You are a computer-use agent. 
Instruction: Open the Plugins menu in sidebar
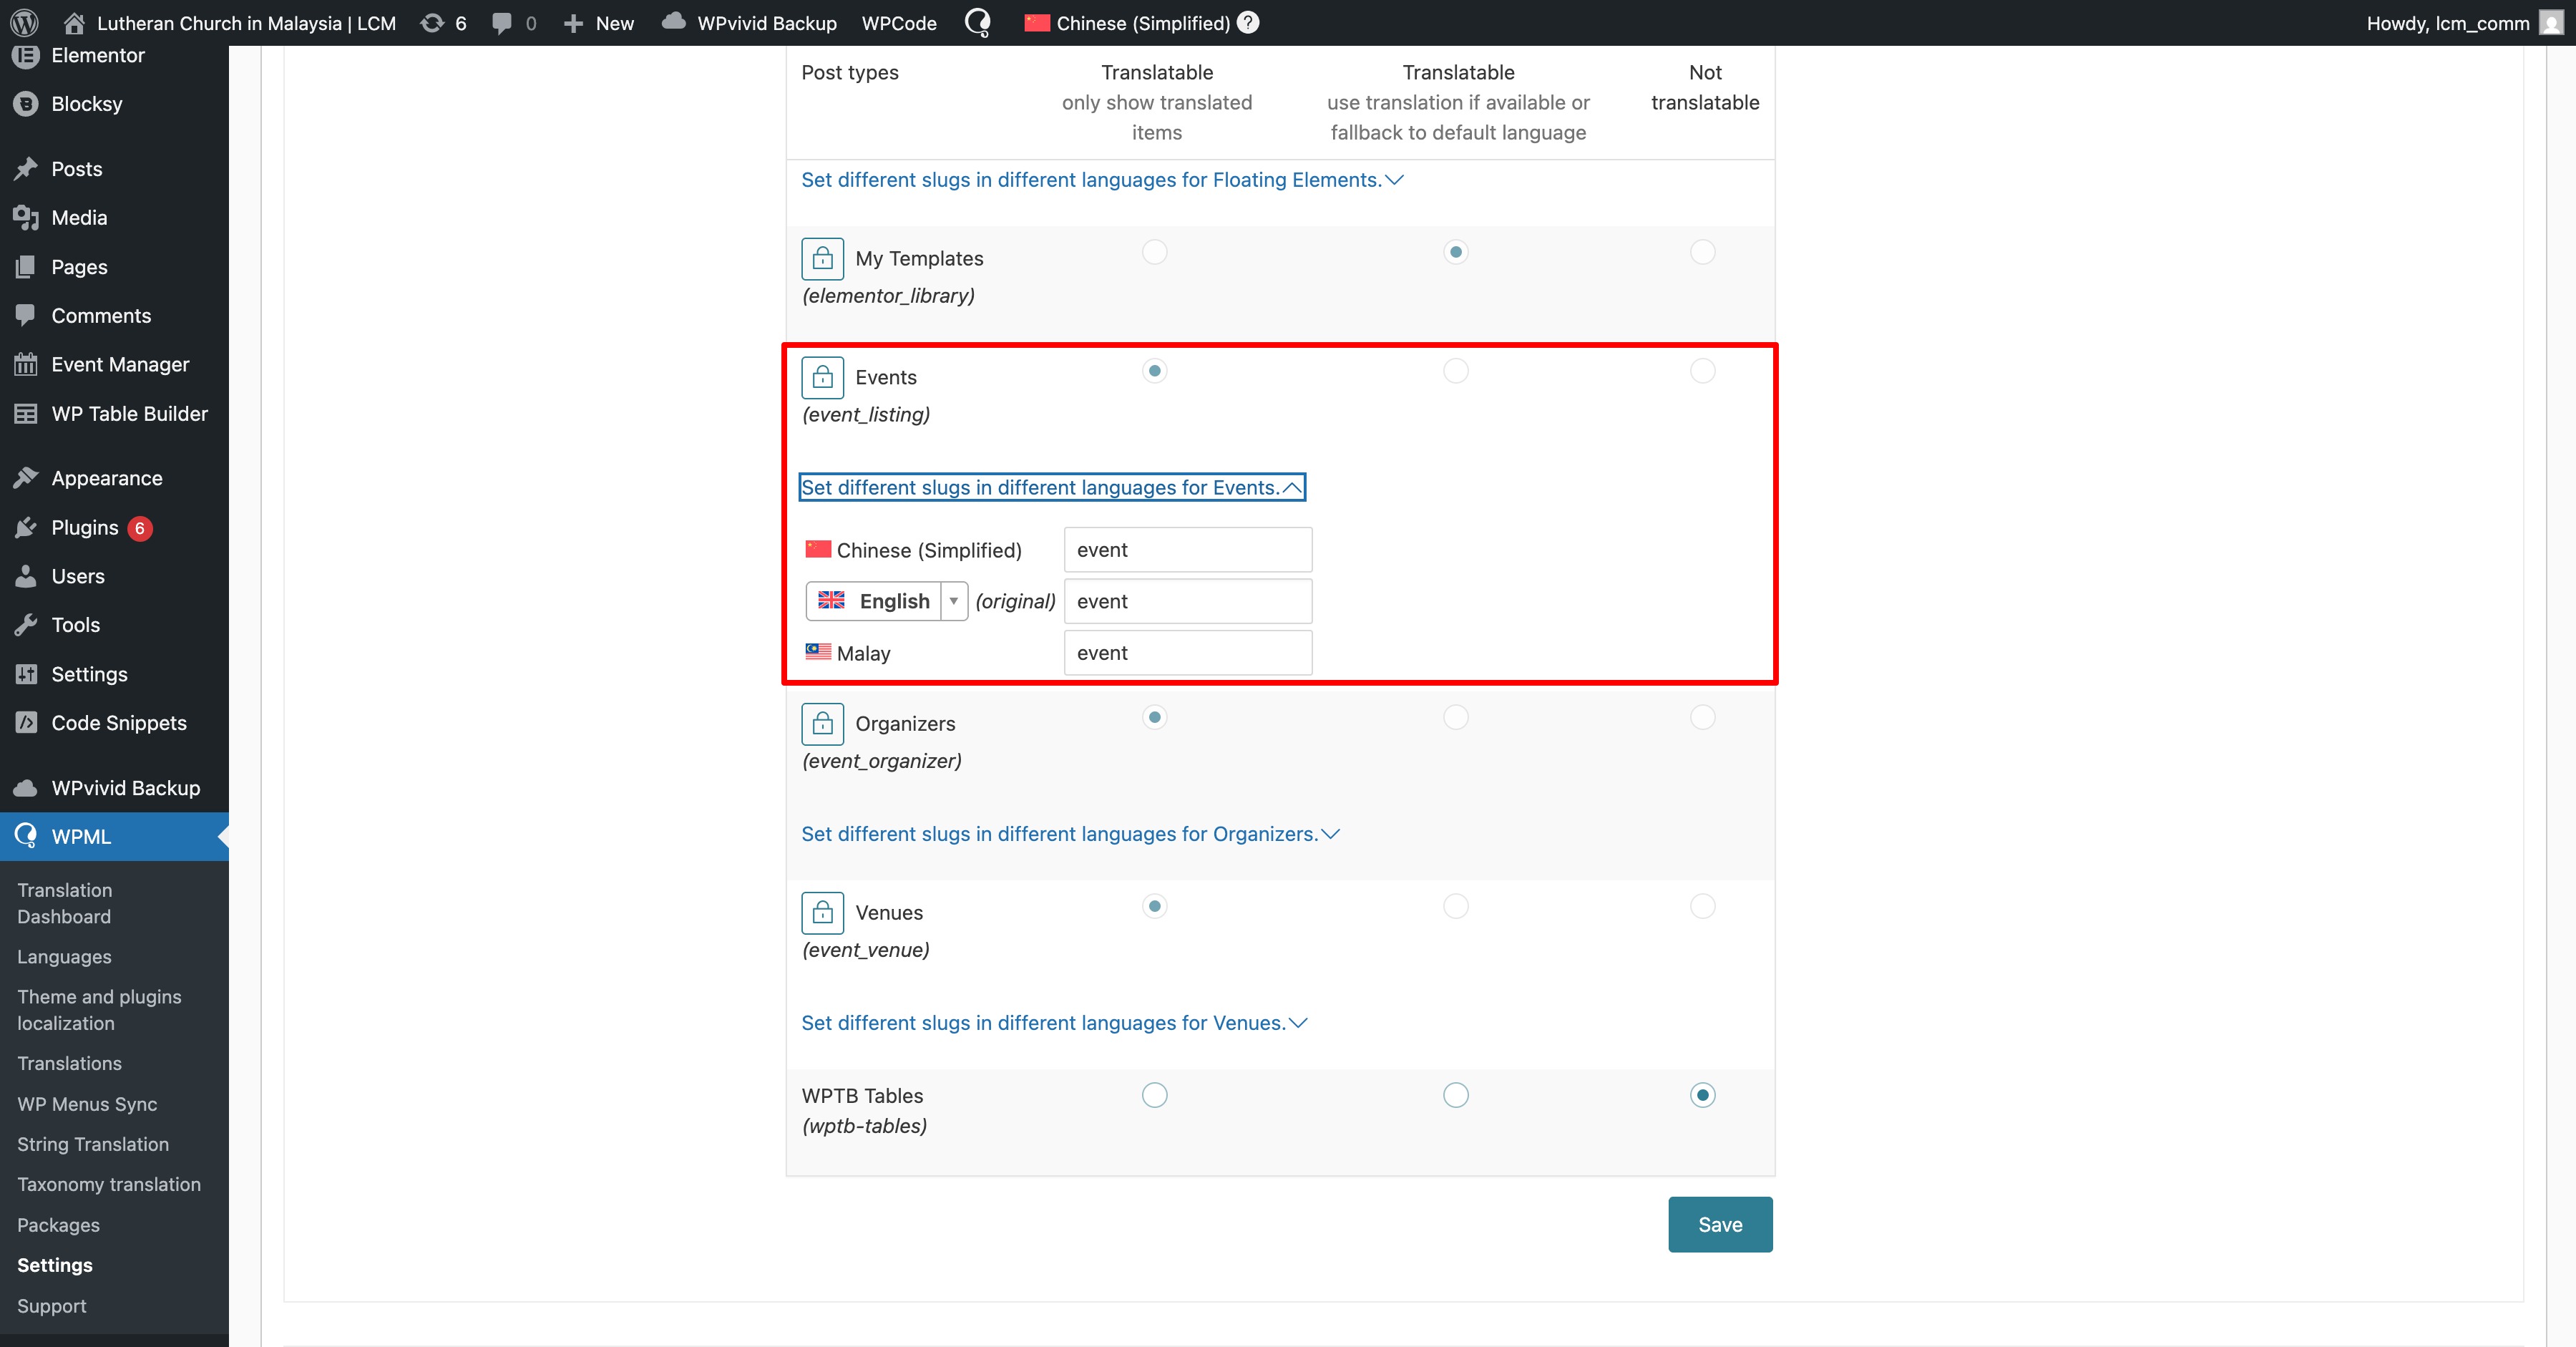pyautogui.click(x=85, y=527)
